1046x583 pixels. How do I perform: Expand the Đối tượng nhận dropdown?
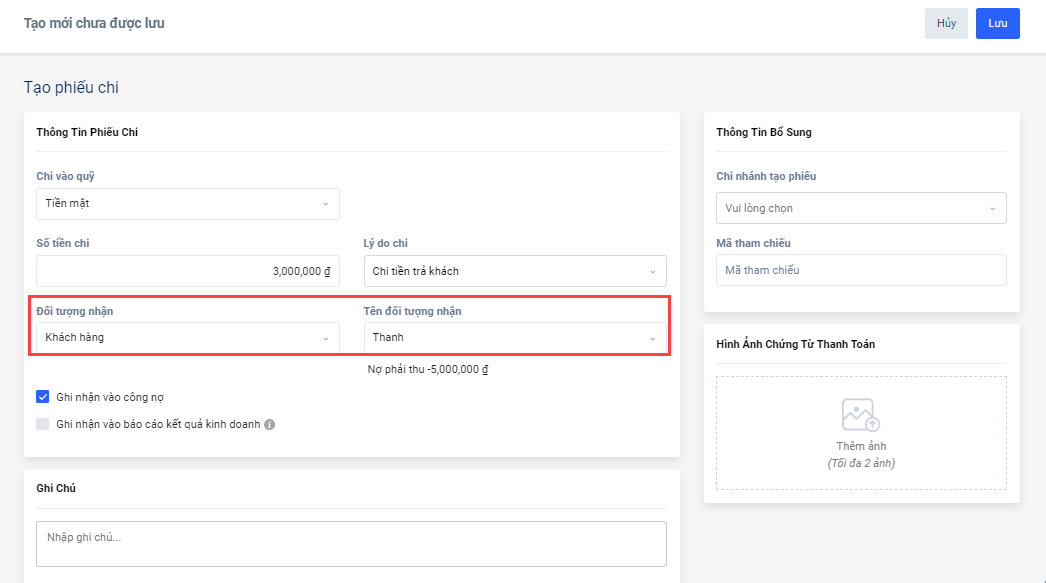(x=187, y=338)
